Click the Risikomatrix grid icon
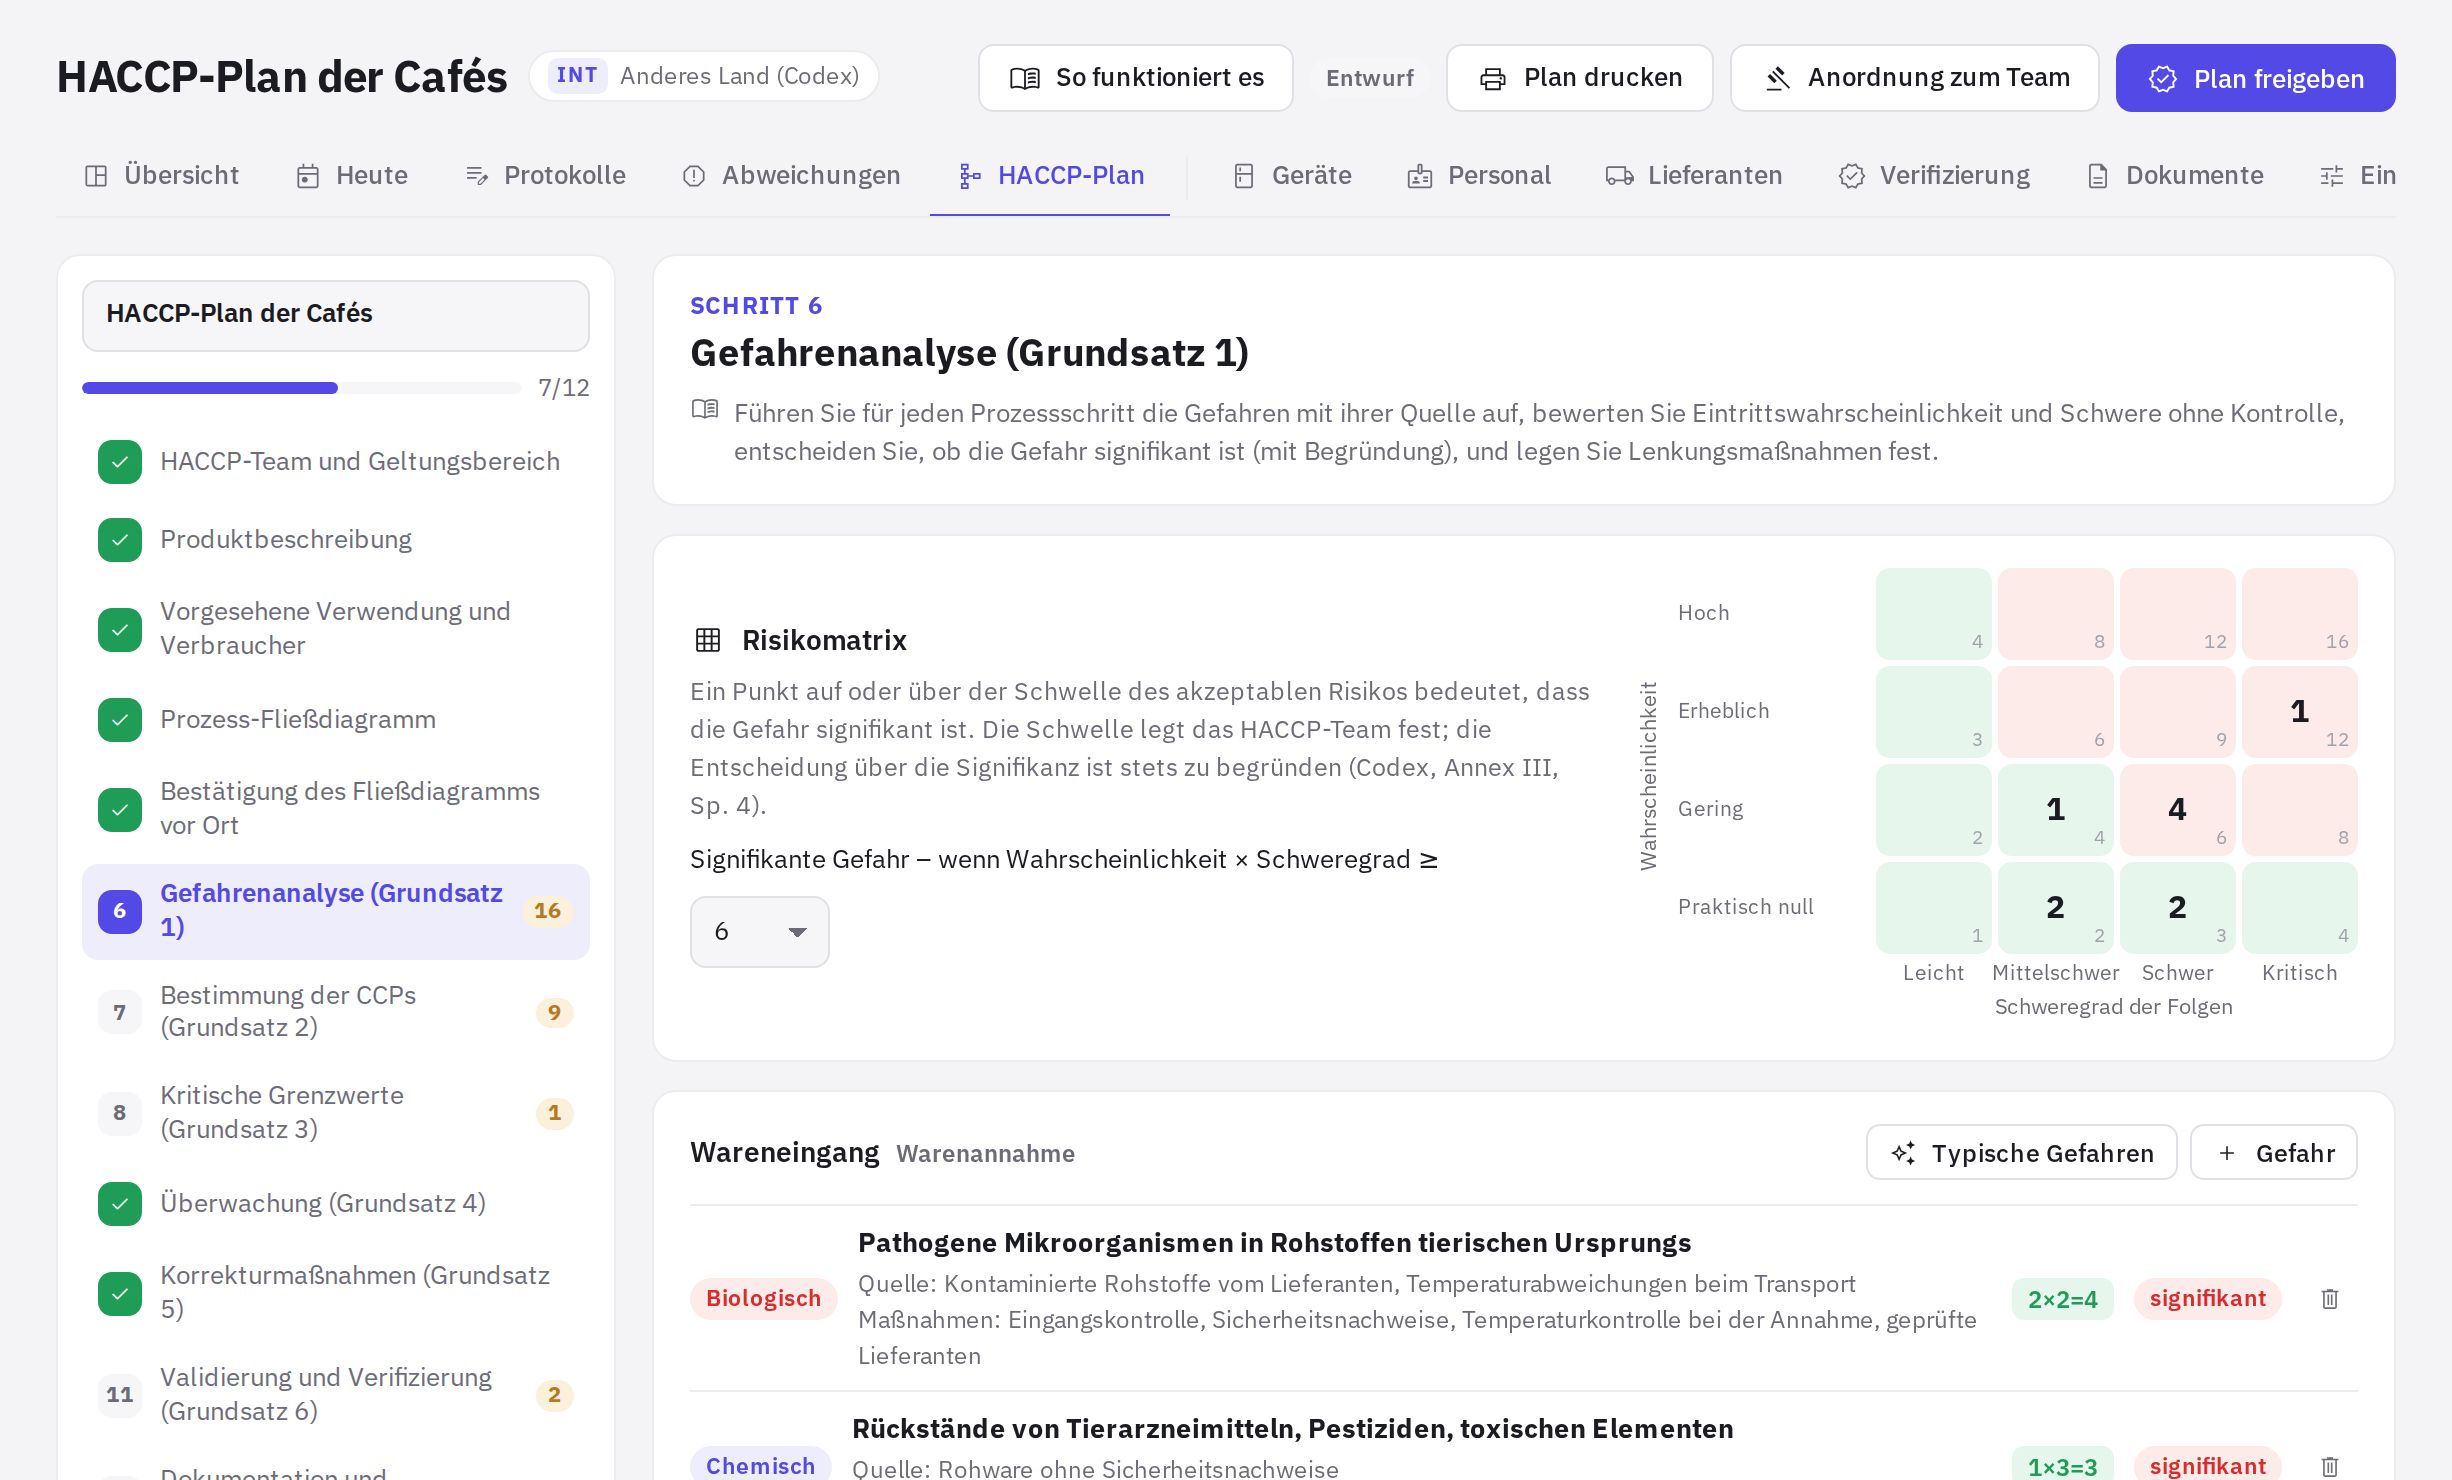The height and width of the screenshot is (1480, 2452). [708, 640]
